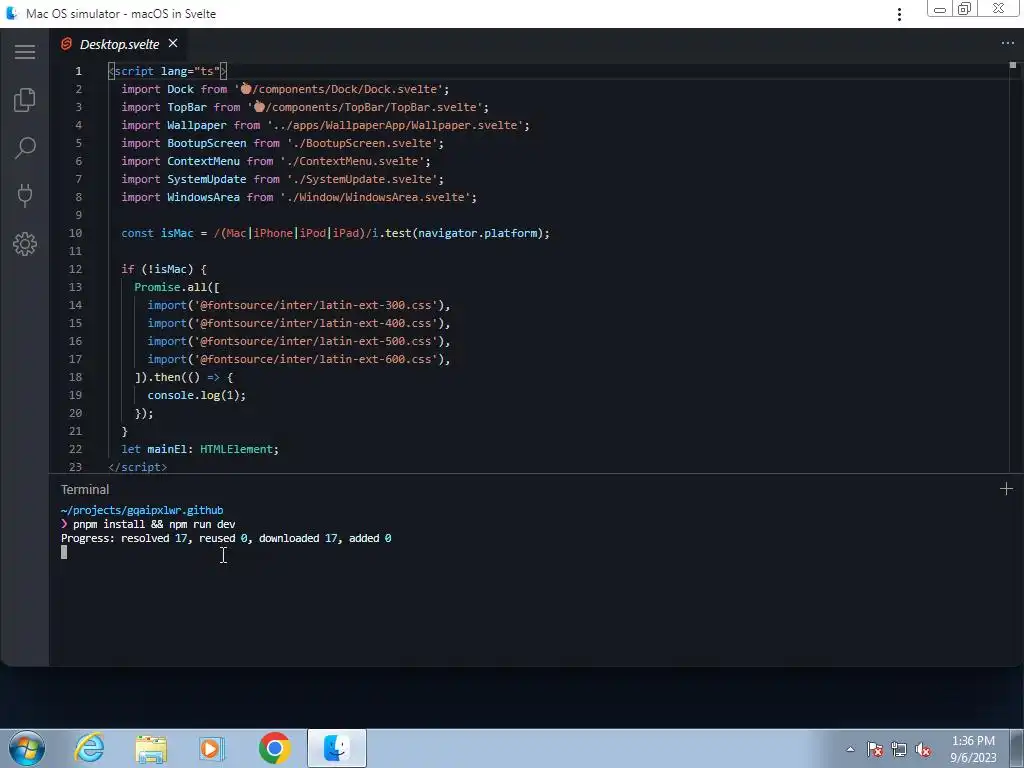Click the script lang="ts" opening tag
The image size is (1024, 768).
167,71
